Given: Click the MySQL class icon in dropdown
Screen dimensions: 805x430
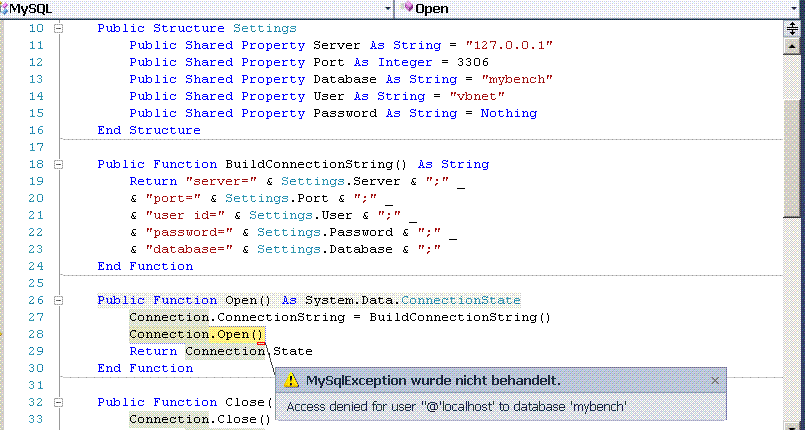Looking at the screenshot, I should (x=4, y=8).
